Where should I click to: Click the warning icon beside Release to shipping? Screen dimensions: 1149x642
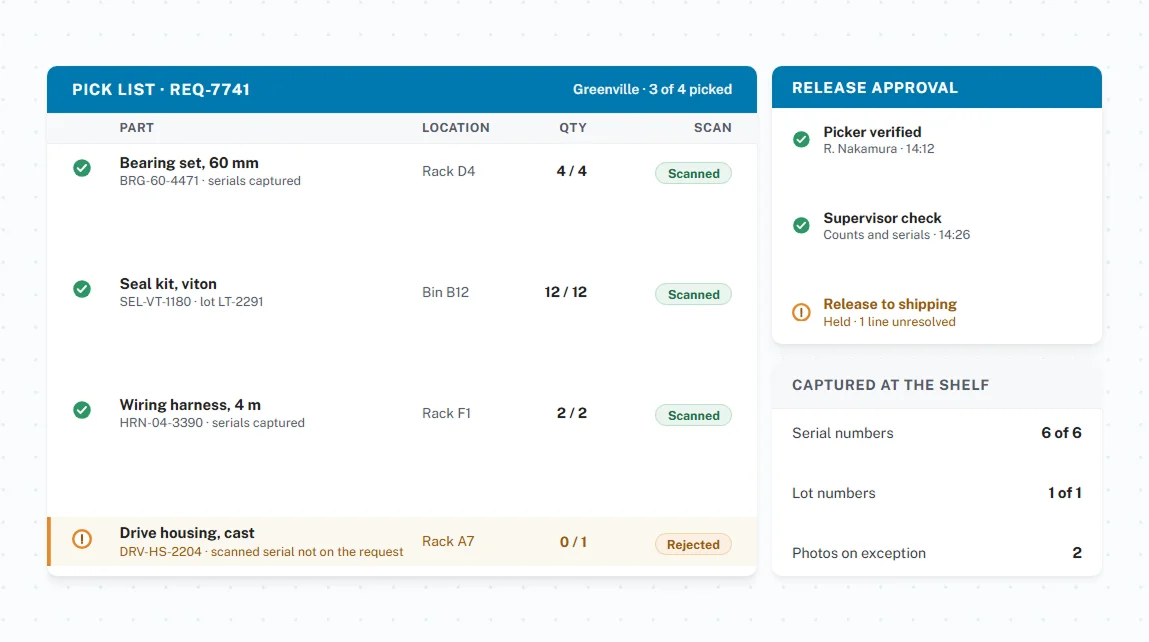801,312
